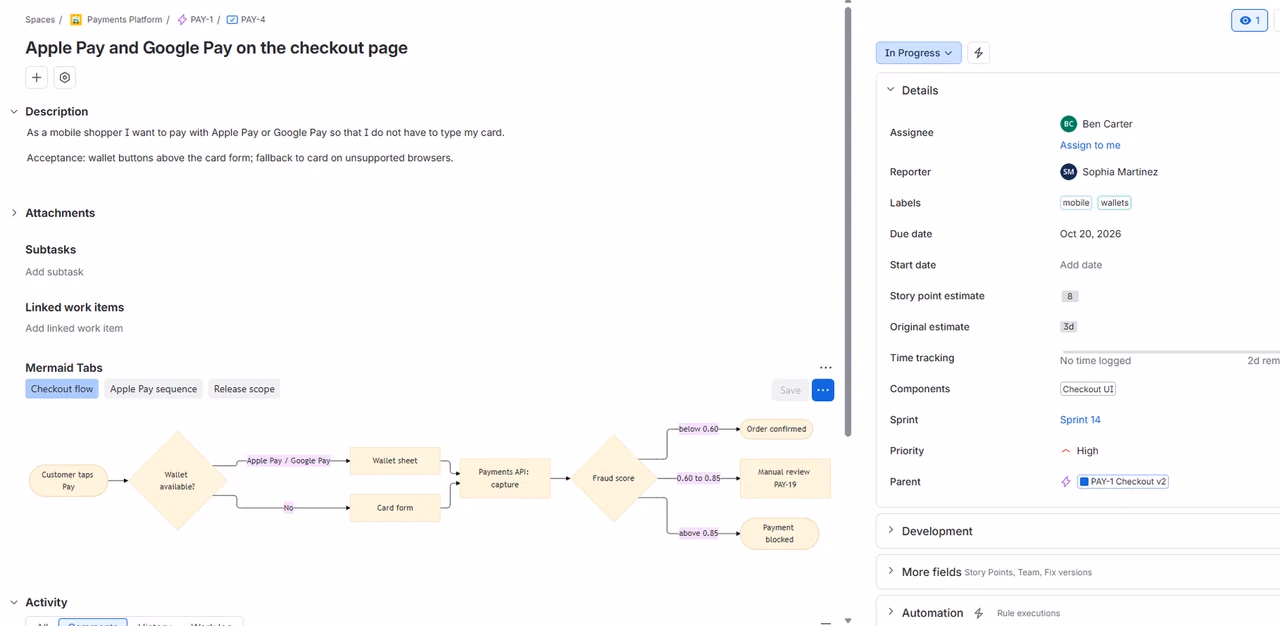This screenshot has height=626, width=1280.
Task: Click the Checkout UI component chip
Action: (x=1088, y=389)
